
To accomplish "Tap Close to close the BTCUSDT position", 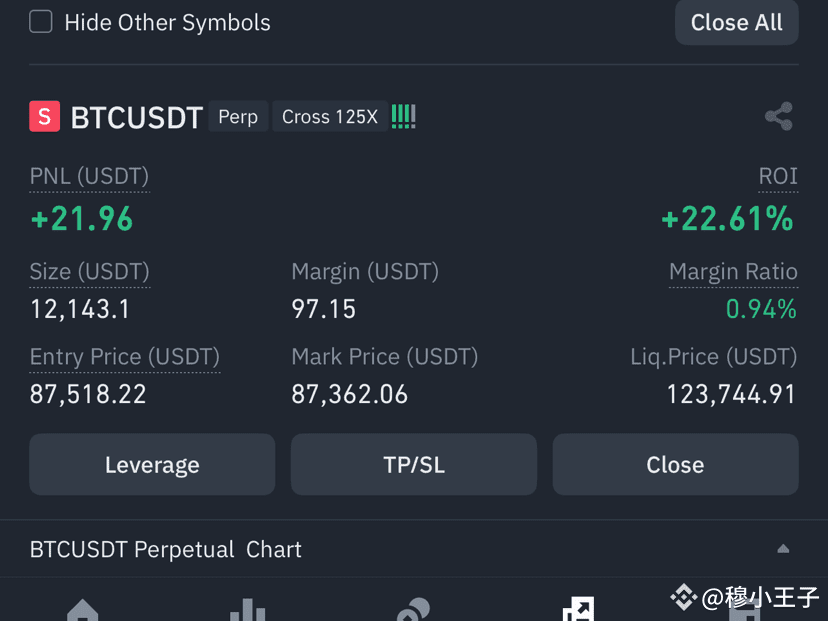I will tap(675, 465).
